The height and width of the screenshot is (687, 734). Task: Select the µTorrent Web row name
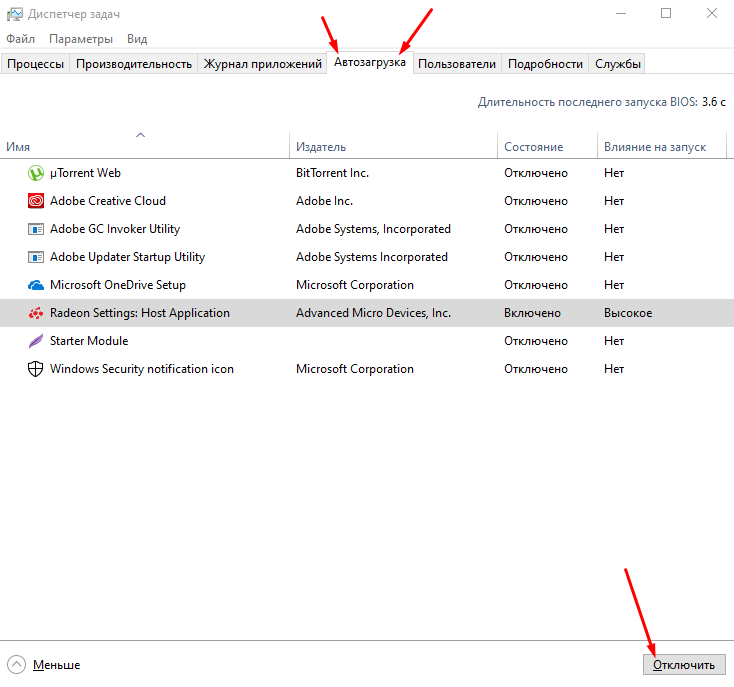click(85, 173)
